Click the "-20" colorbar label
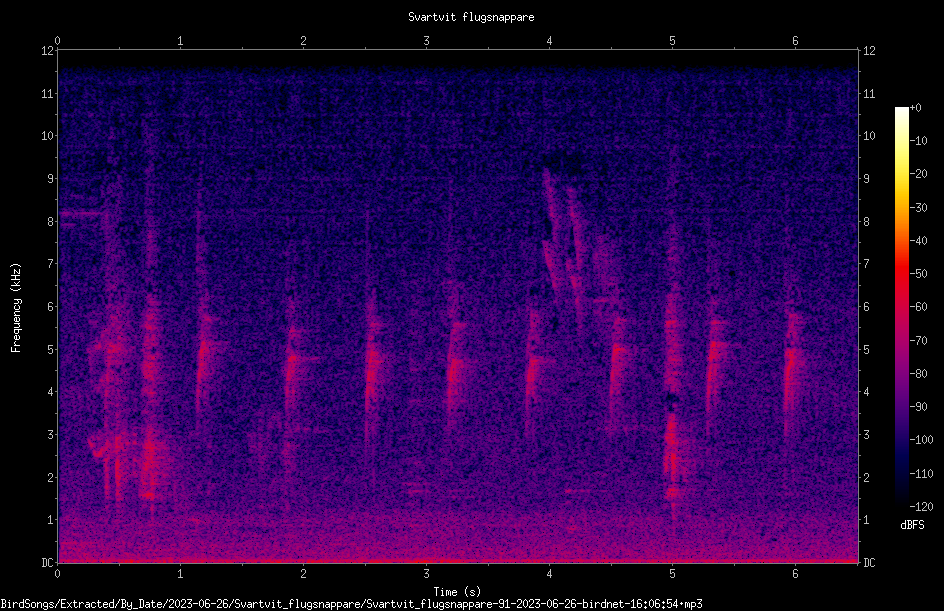 918,174
